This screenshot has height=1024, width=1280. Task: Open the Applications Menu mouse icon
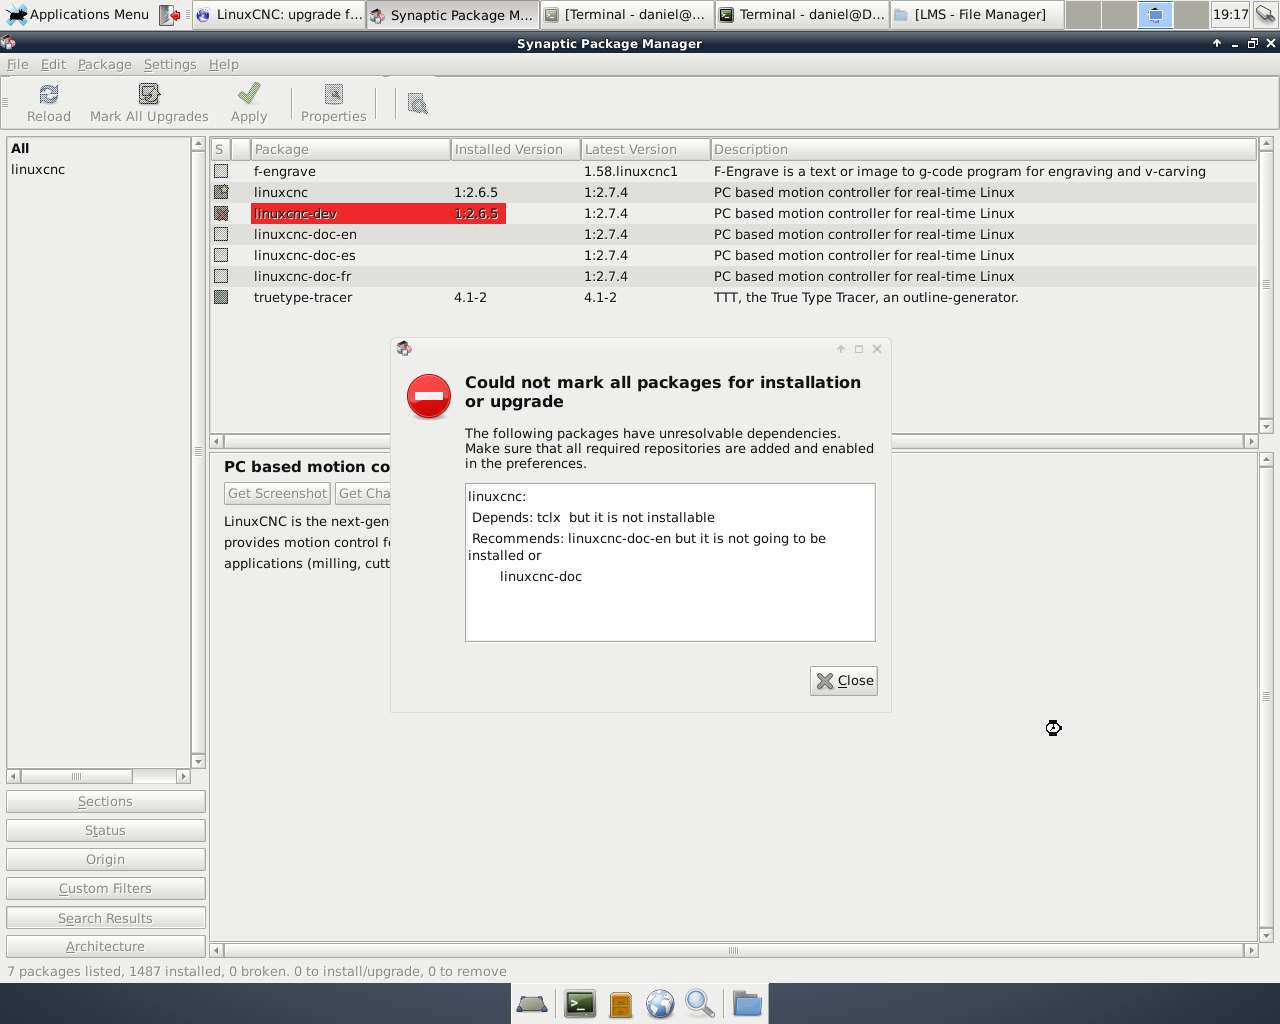tap(17, 15)
